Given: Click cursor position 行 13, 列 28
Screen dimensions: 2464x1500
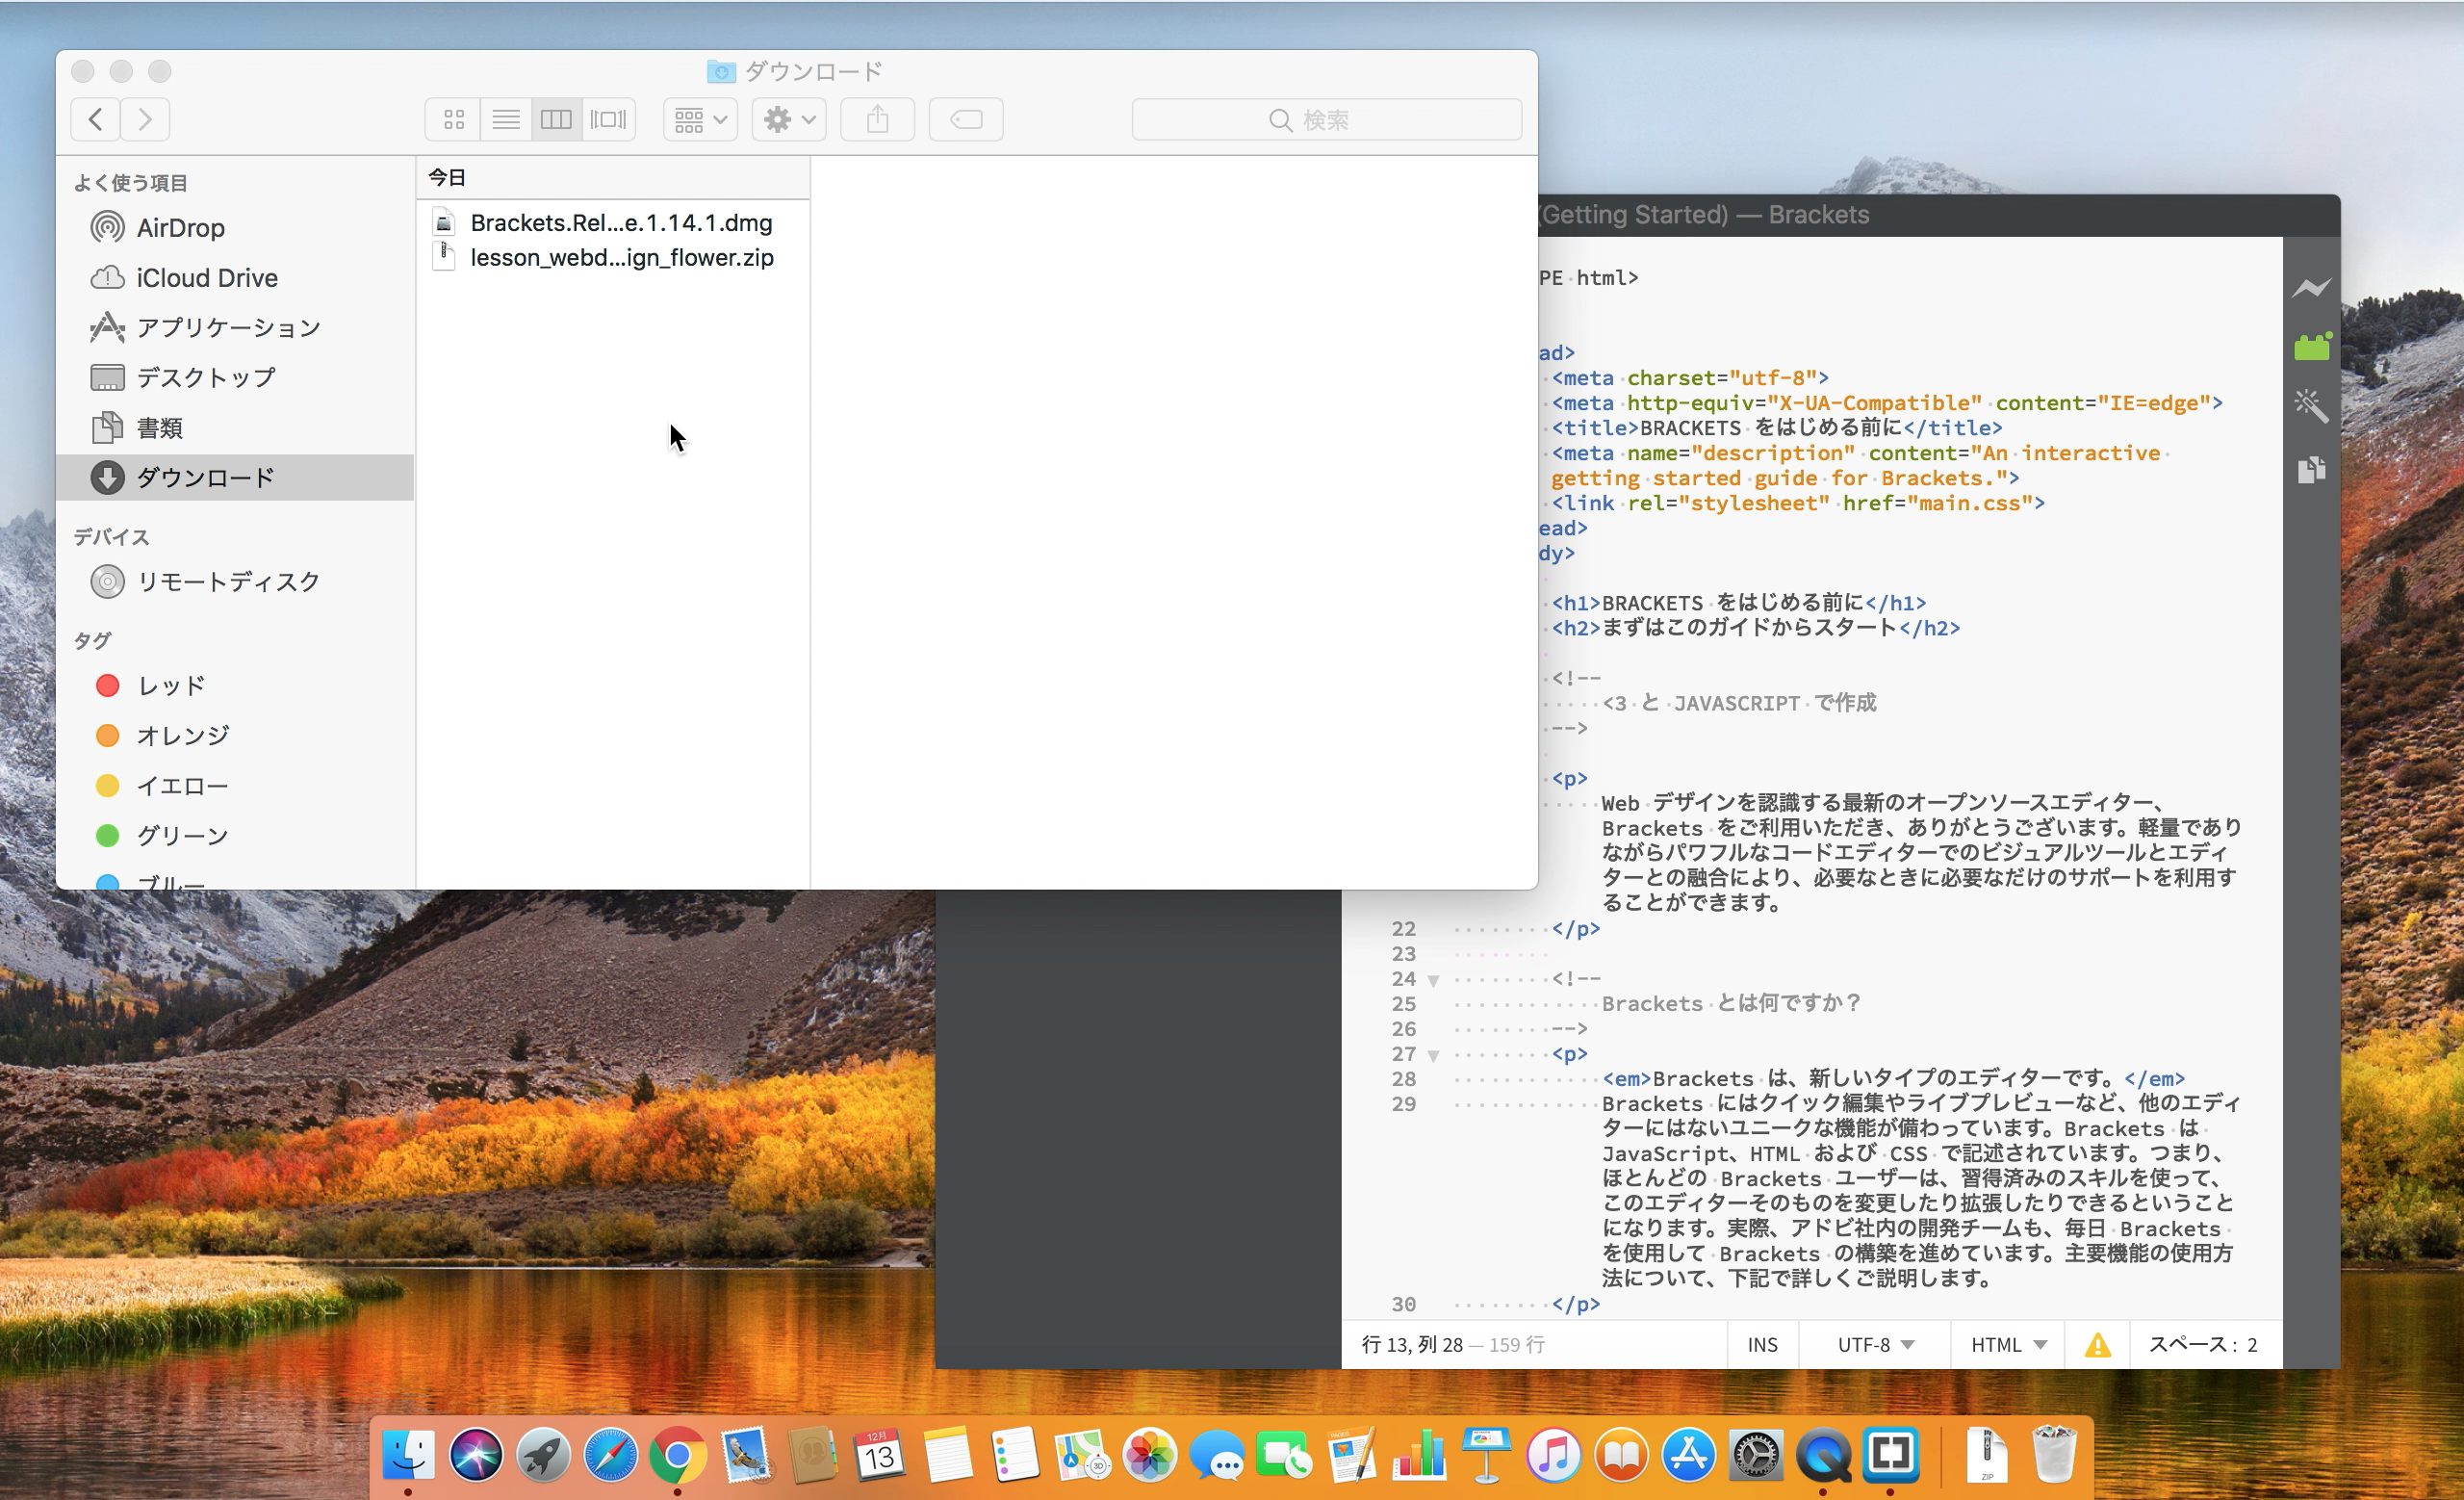Looking at the screenshot, I should pyautogui.click(x=1411, y=1345).
